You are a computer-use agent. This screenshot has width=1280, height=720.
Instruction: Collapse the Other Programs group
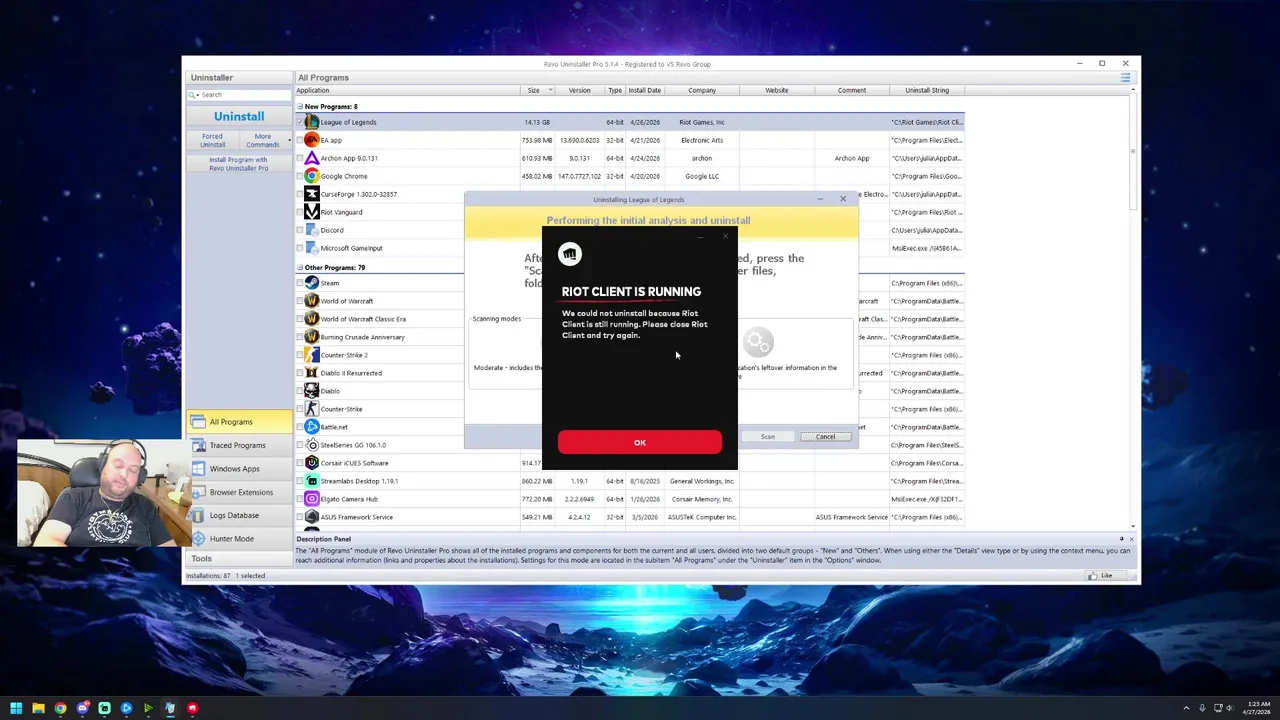pyautogui.click(x=299, y=267)
